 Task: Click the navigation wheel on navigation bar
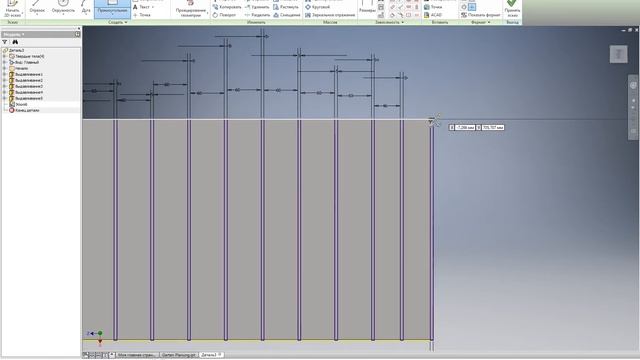[633, 85]
